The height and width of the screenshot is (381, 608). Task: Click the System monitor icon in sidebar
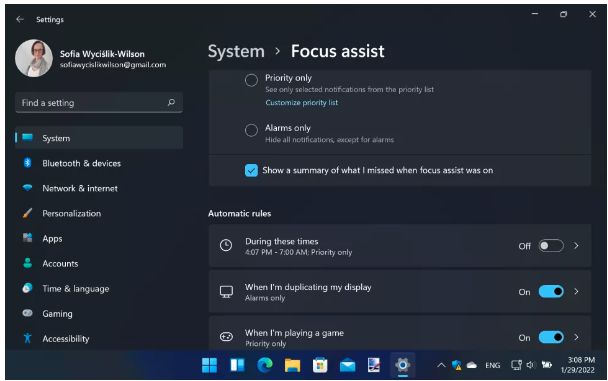point(28,137)
